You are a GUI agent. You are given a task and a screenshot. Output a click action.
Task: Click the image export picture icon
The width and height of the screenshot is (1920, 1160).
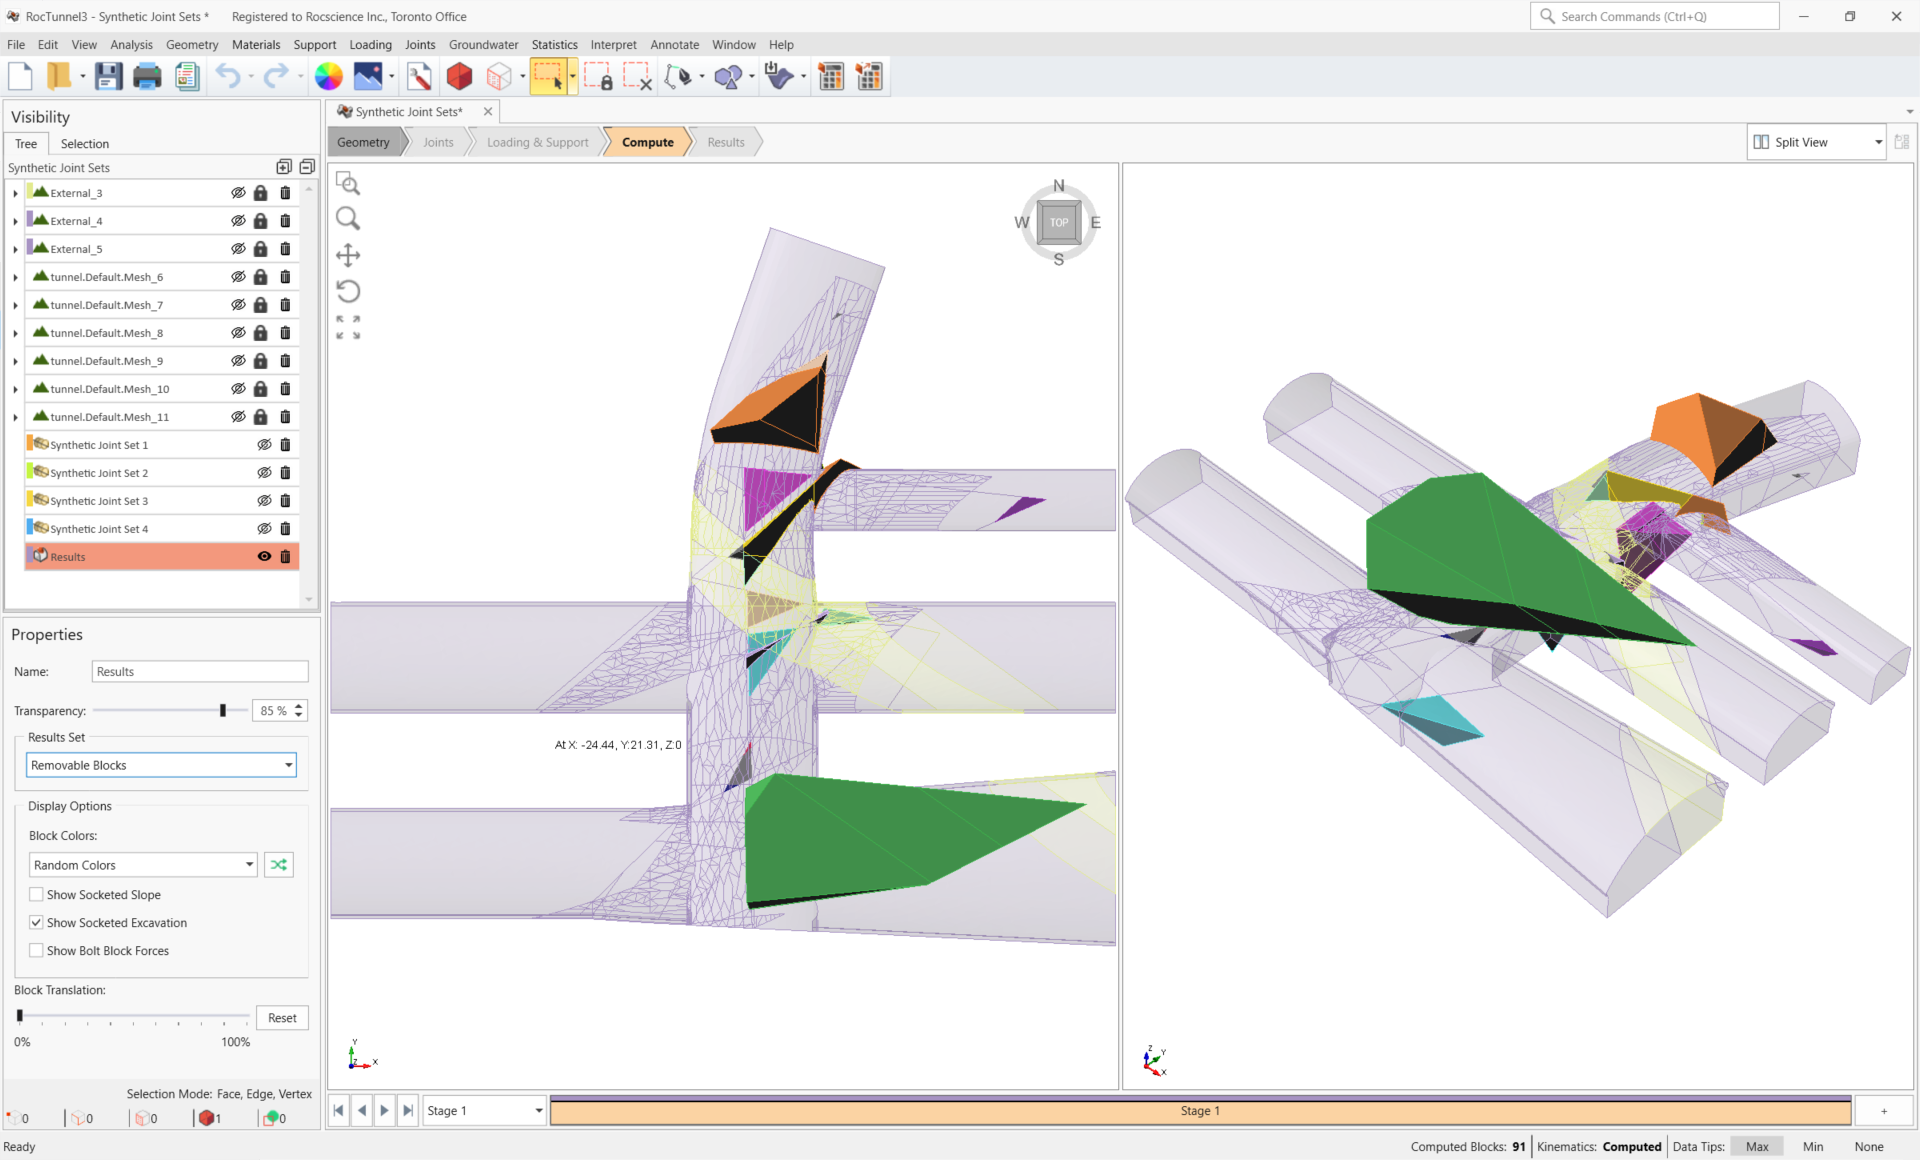click(368, 76)
